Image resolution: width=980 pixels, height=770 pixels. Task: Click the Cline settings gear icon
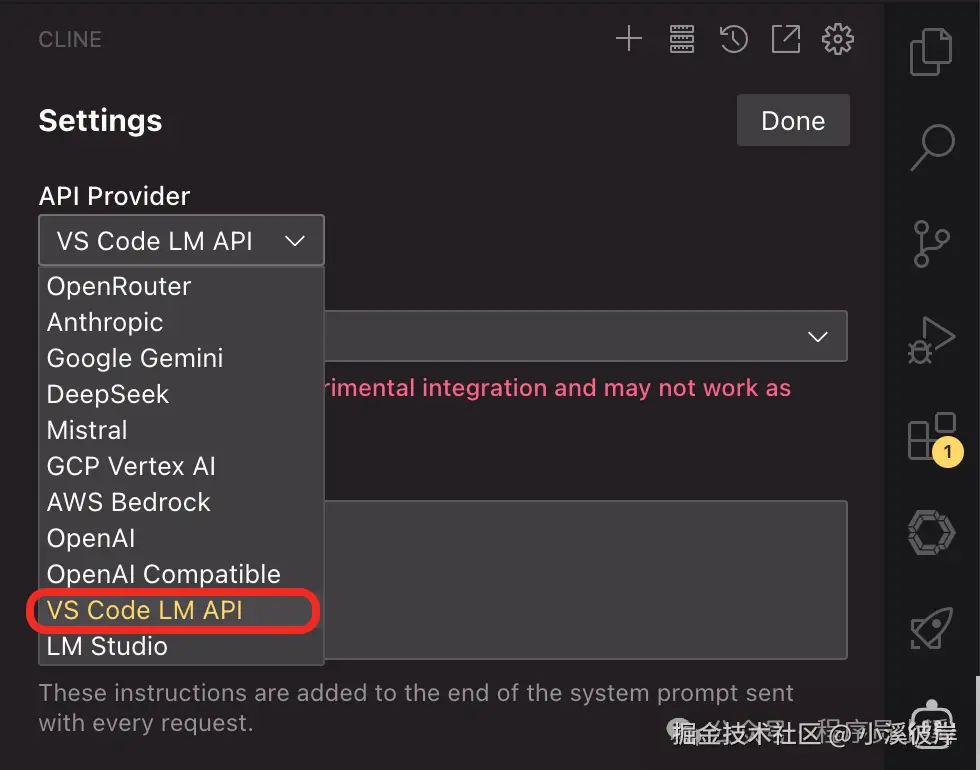point(838,40)
